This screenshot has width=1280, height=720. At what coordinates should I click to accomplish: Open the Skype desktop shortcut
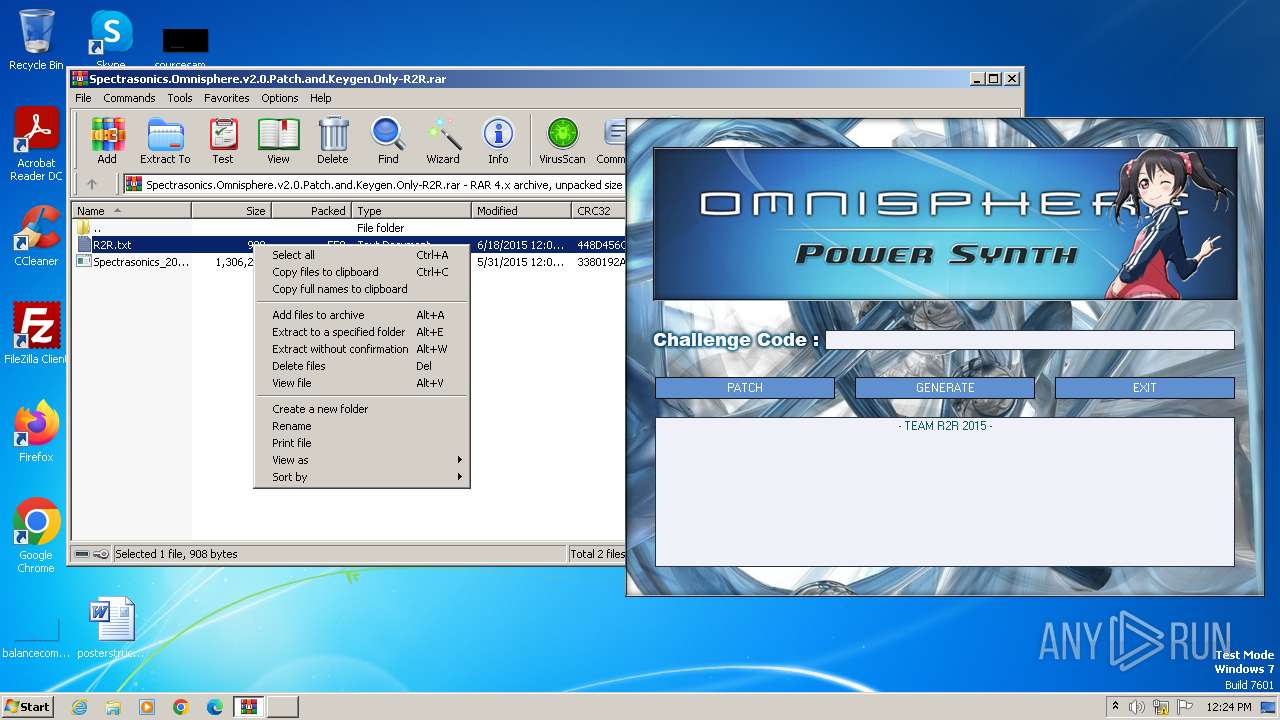[110, 40]
